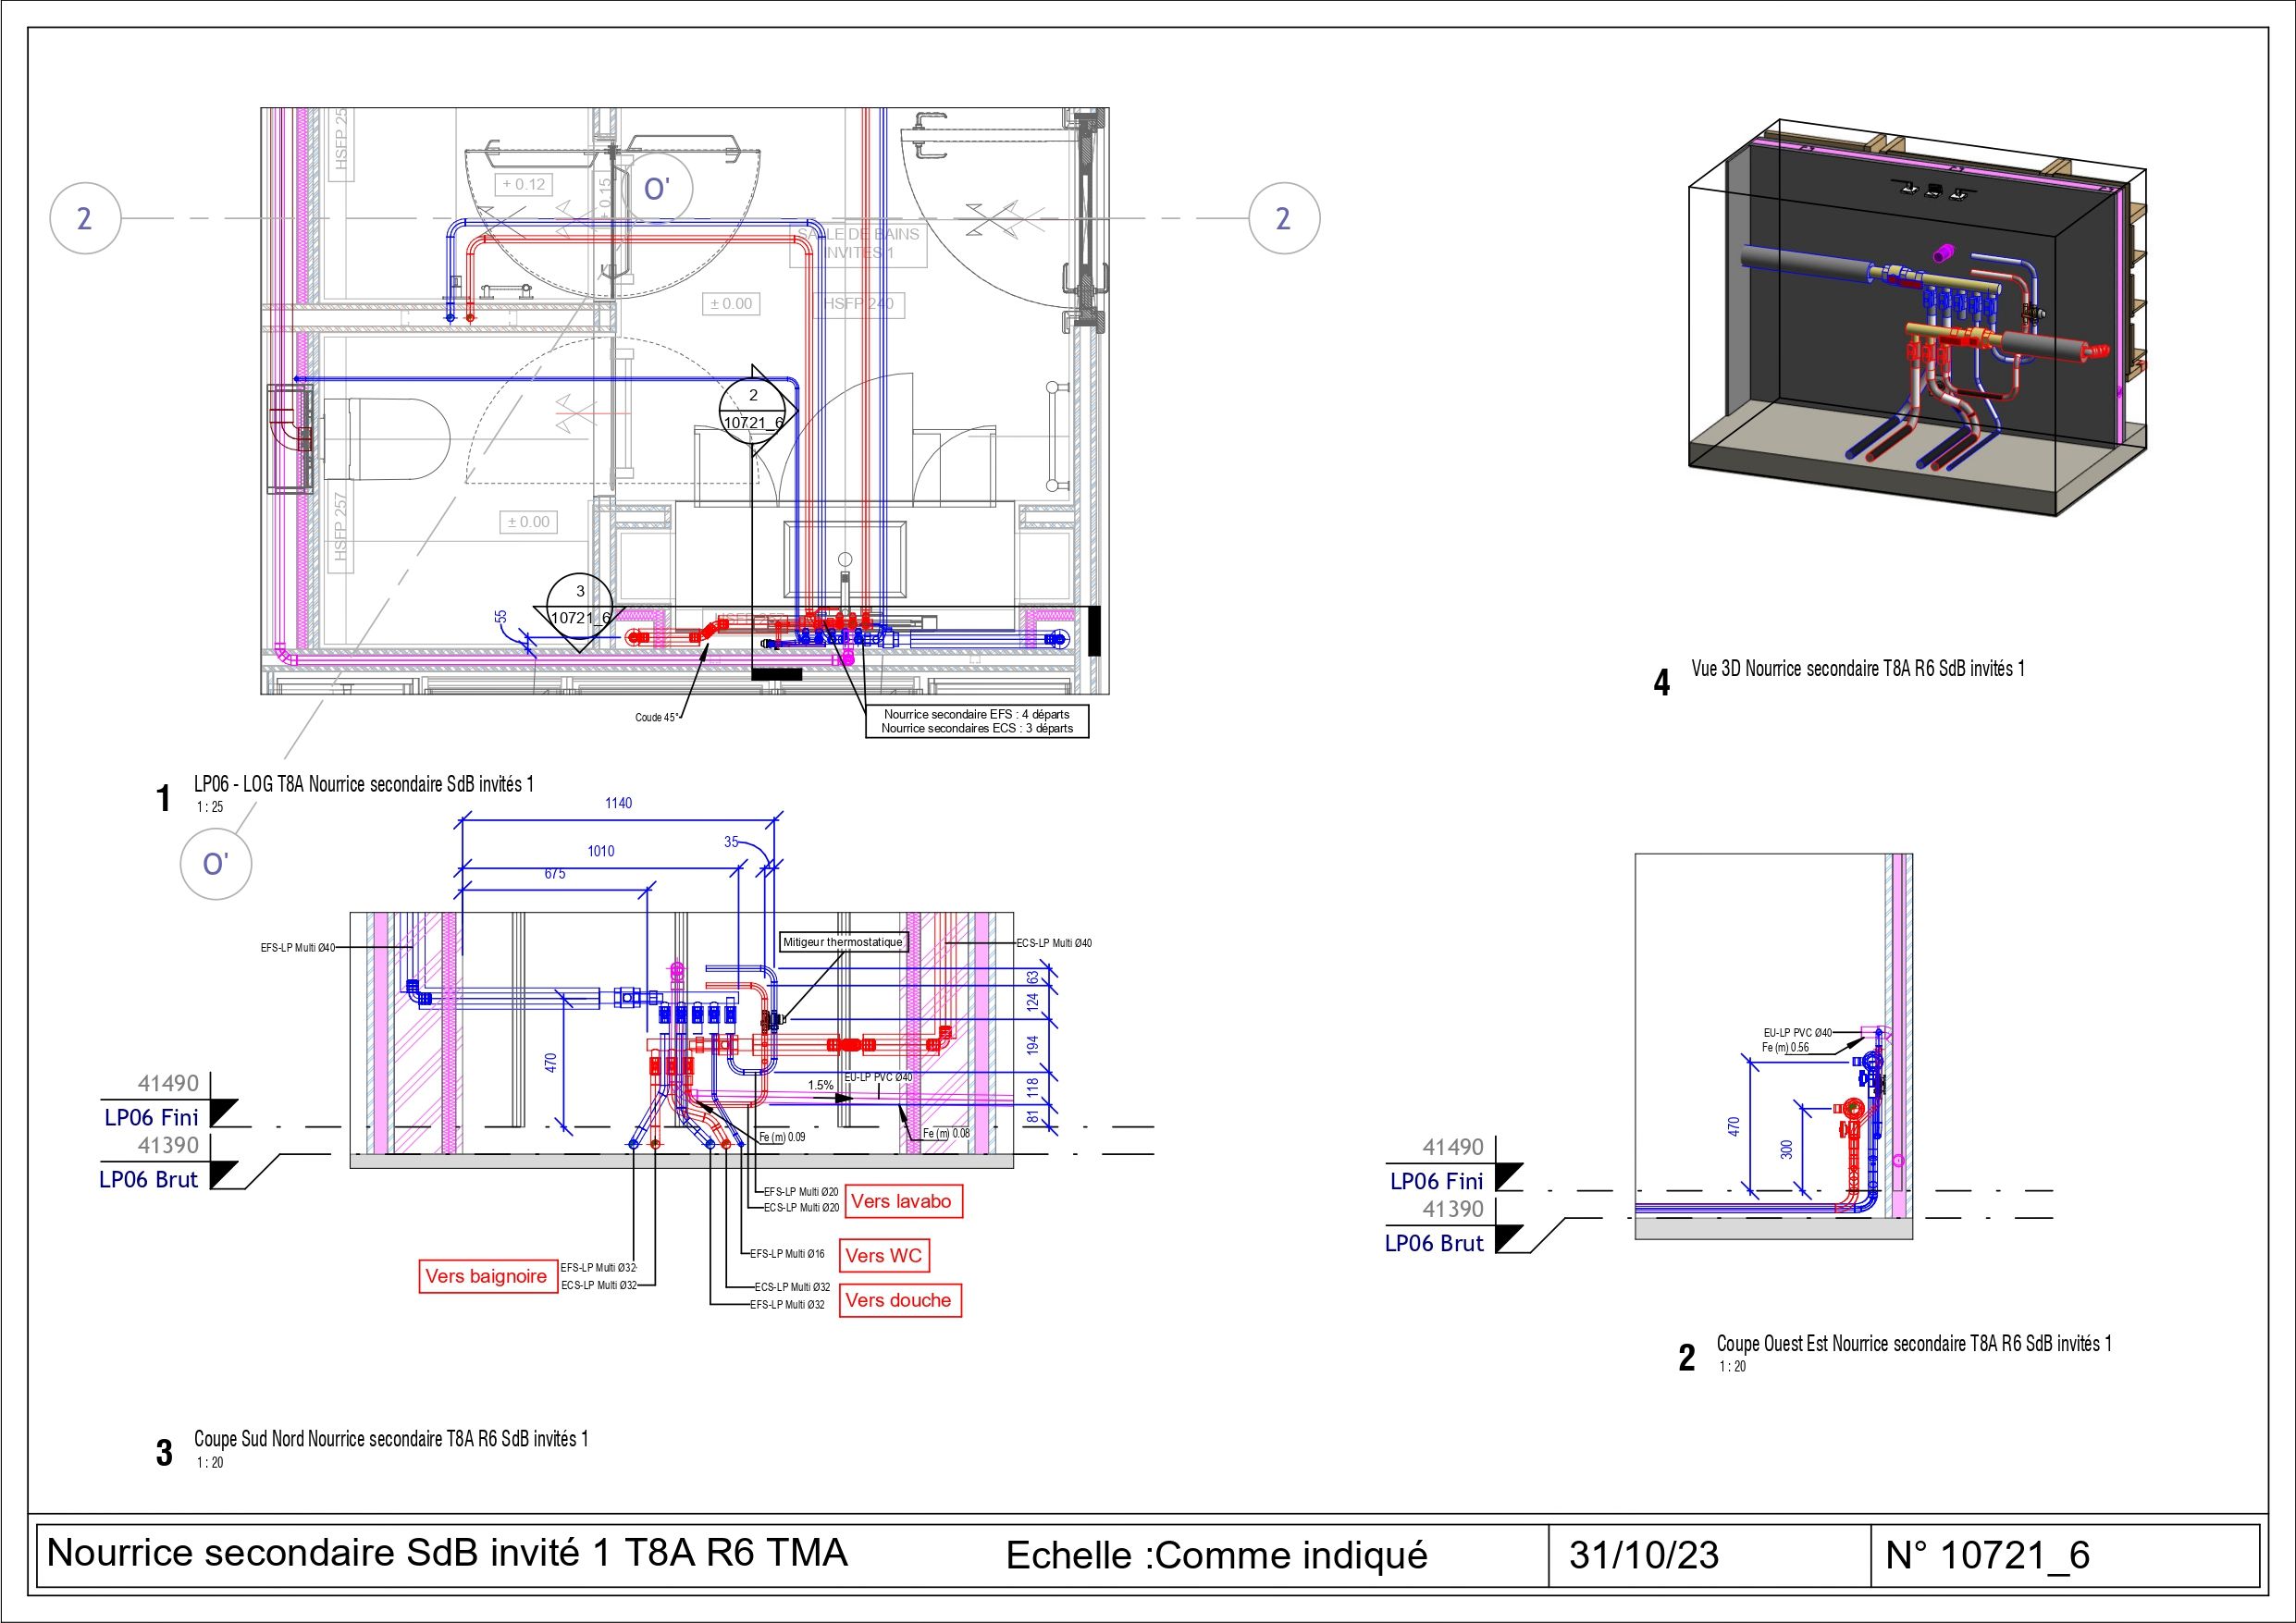Click the 'Coude 45°' annotation label
Image resolution: width=2296 pixels, height=1623 pixels.
tap(657, 717)
